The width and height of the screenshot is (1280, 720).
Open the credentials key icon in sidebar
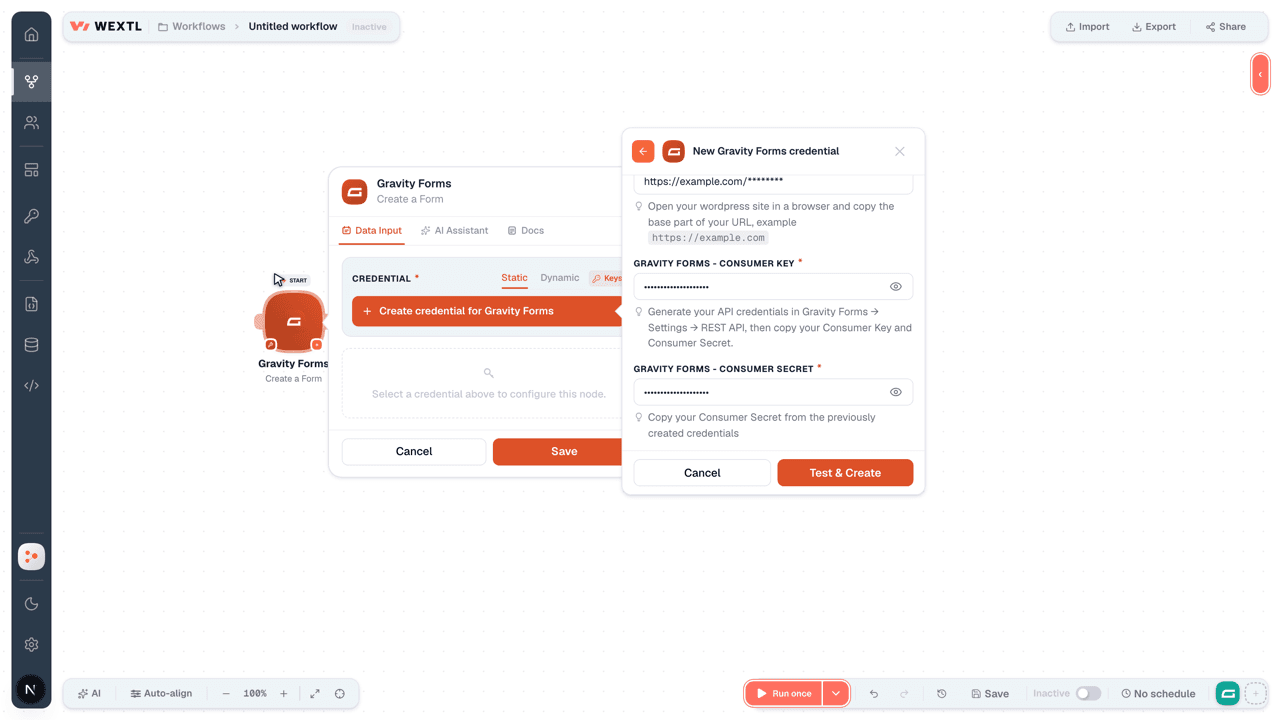(31, 216)
